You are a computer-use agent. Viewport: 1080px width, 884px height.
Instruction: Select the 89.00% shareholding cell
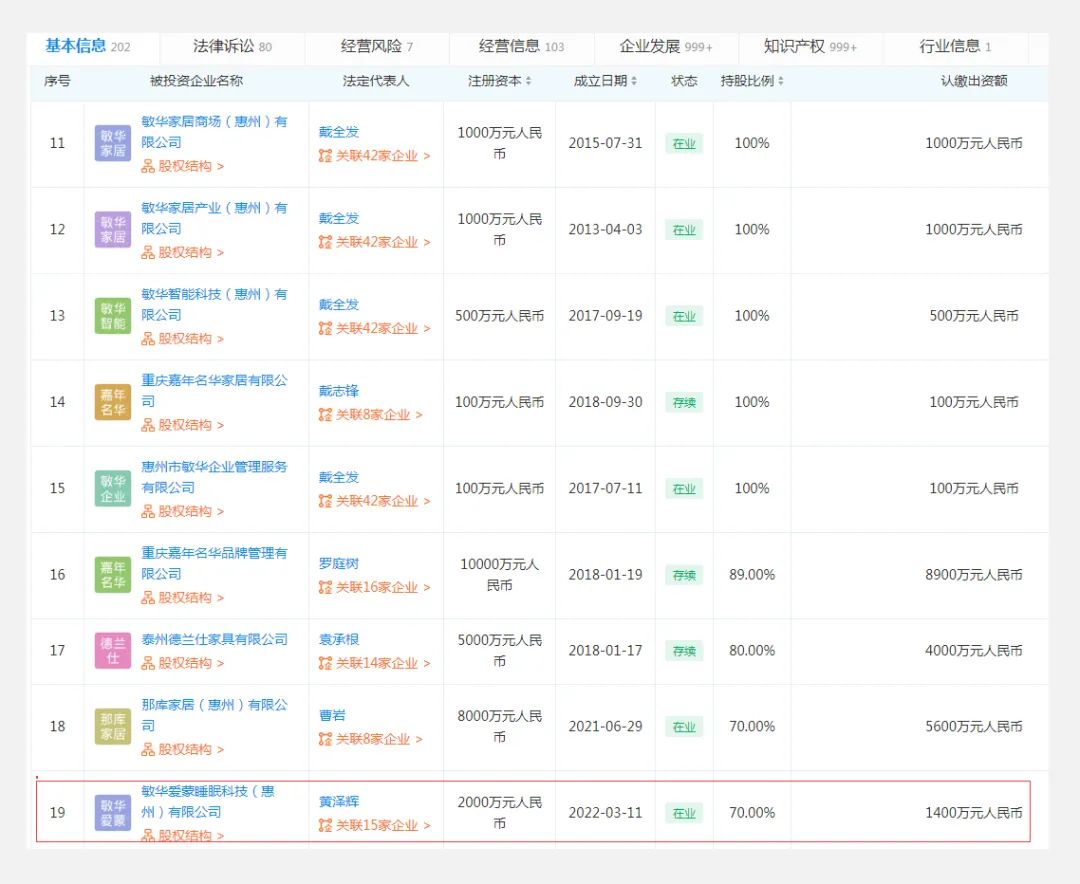click(752, 574)
